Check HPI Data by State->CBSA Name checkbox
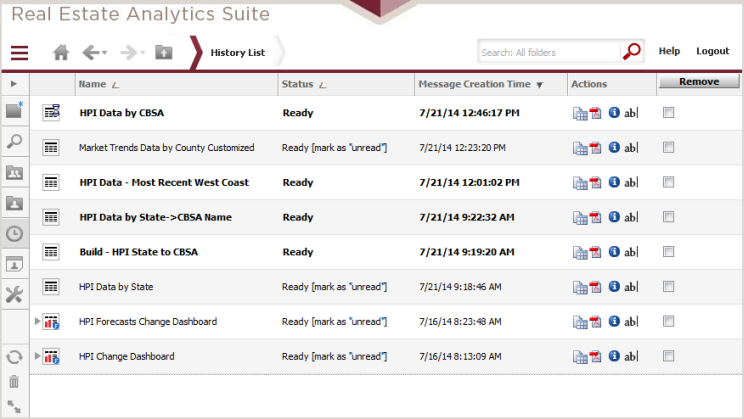The width and height of the screenshot is (744, 419). pos(669,217)
